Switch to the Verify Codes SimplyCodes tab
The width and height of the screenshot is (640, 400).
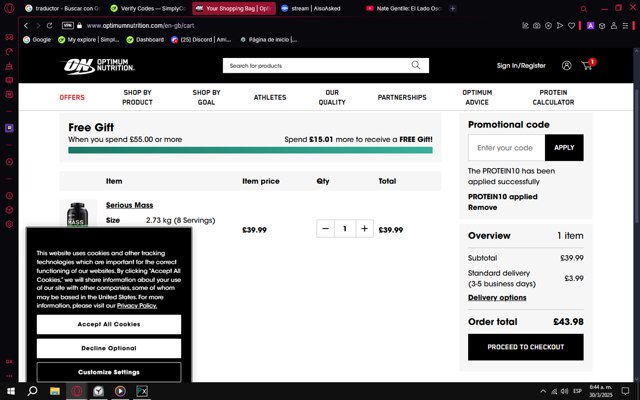click(x=149, y=8)
